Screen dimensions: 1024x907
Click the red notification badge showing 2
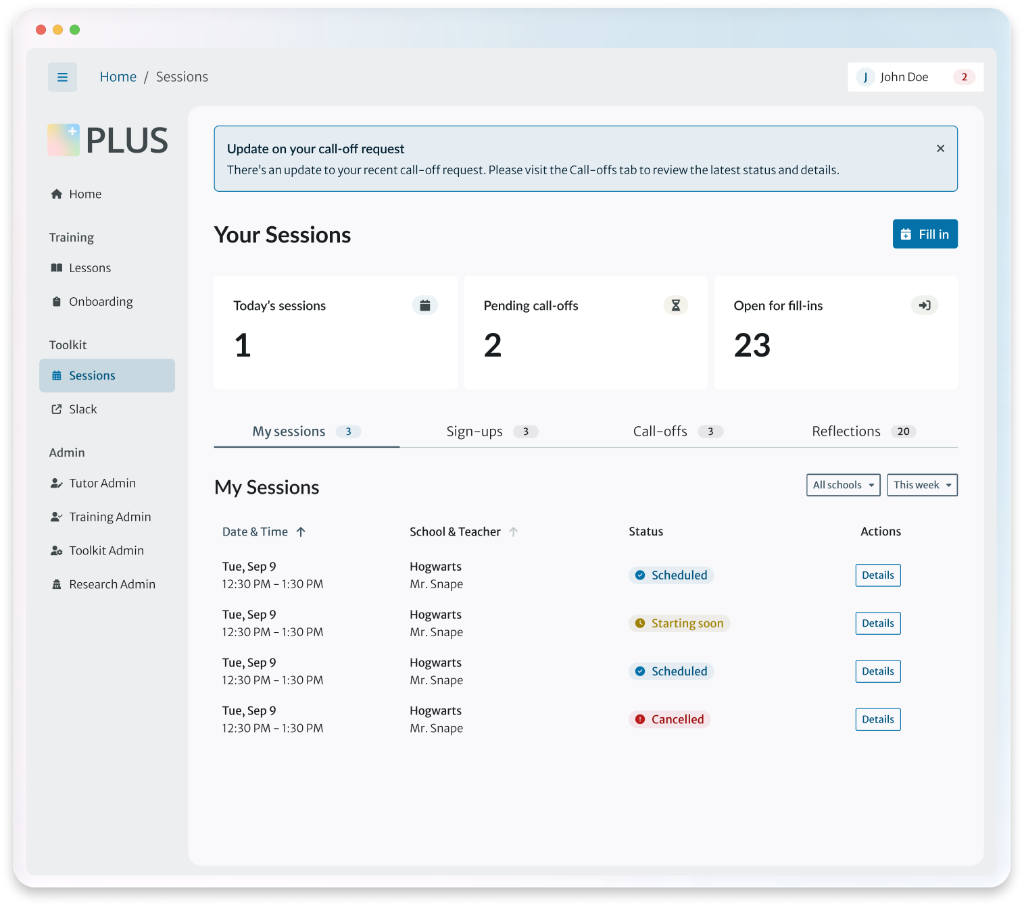coord(964,77)
